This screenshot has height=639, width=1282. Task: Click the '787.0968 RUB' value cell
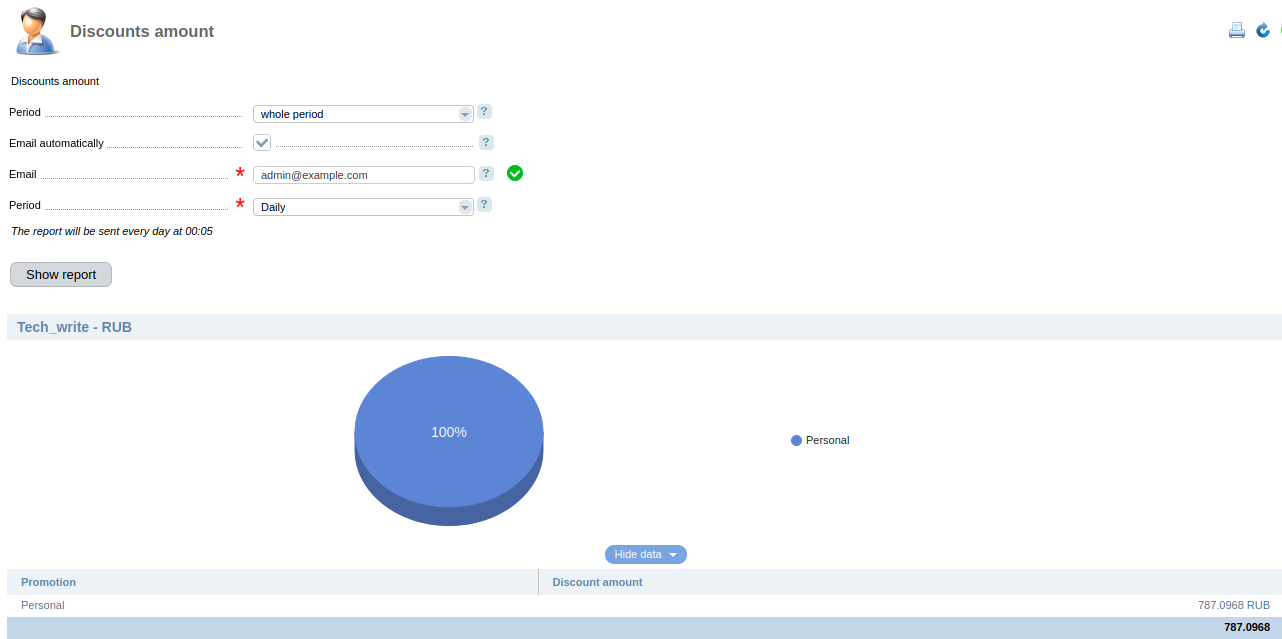click(1234, 605)
